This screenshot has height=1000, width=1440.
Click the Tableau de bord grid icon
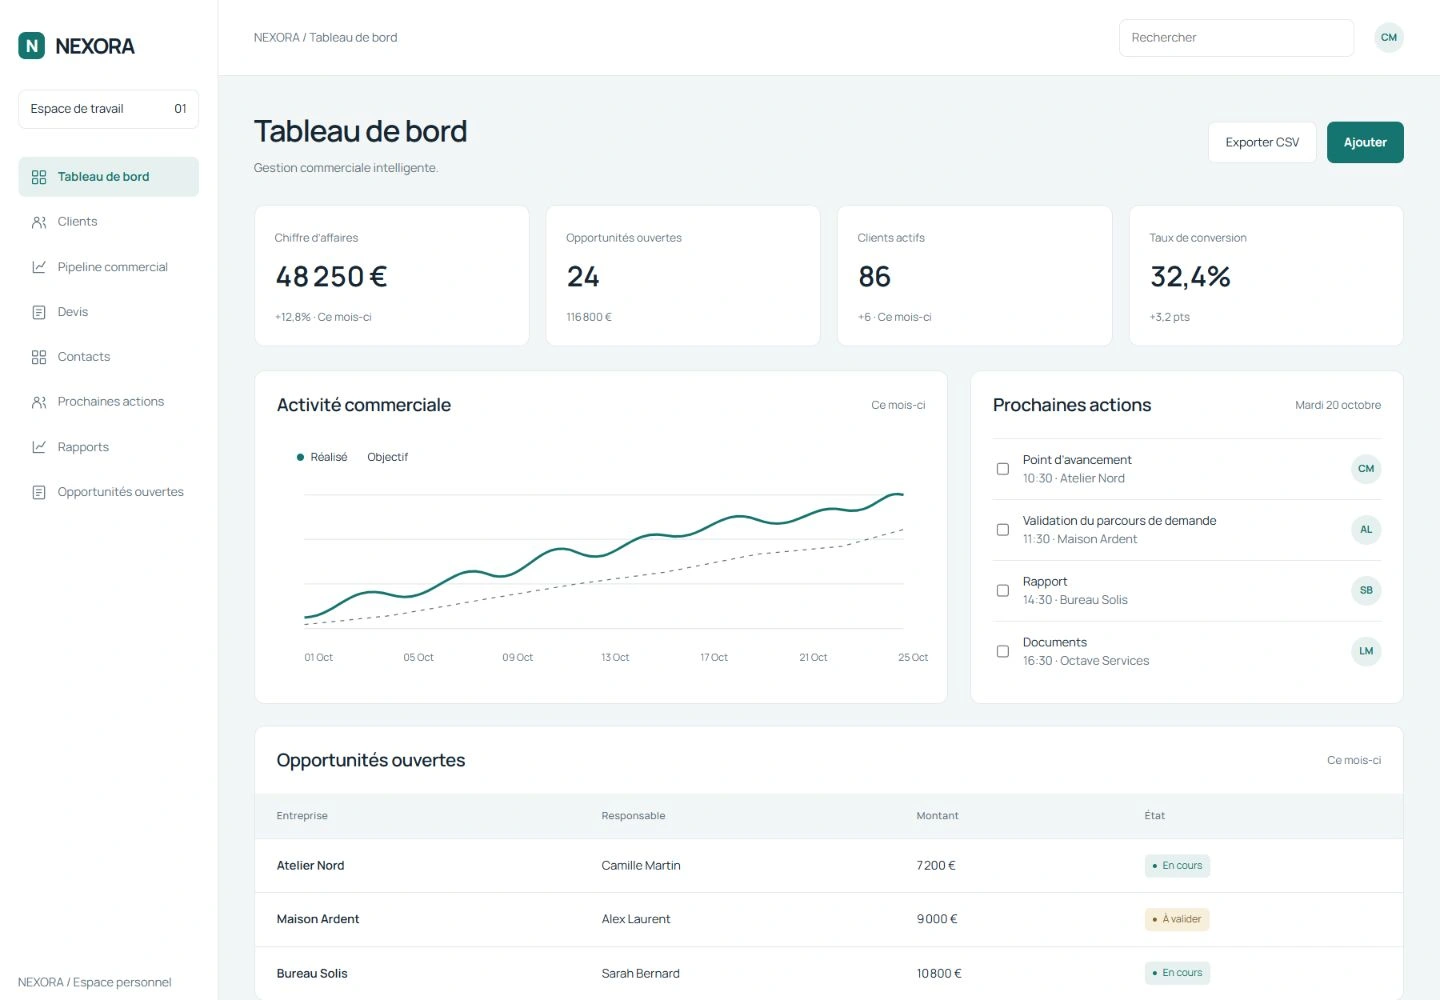click(x=39, y=177)
